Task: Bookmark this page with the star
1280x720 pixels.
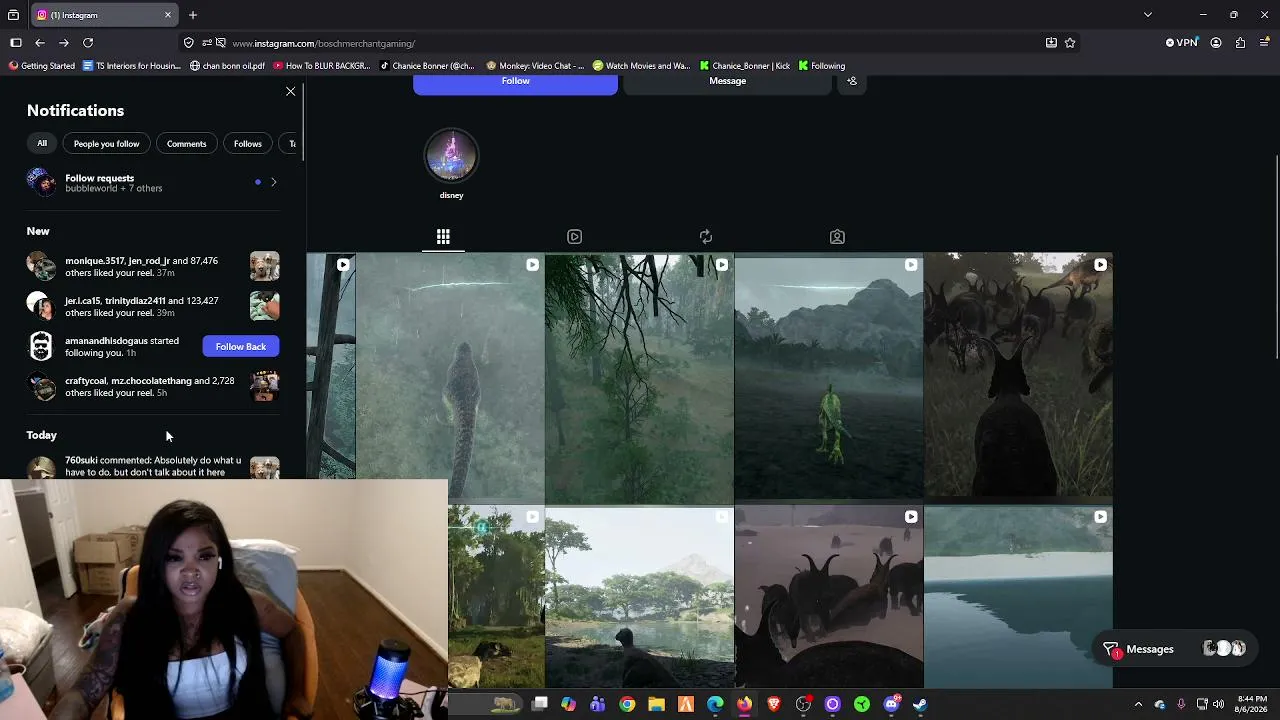Action: click(x=1070, y=43)
